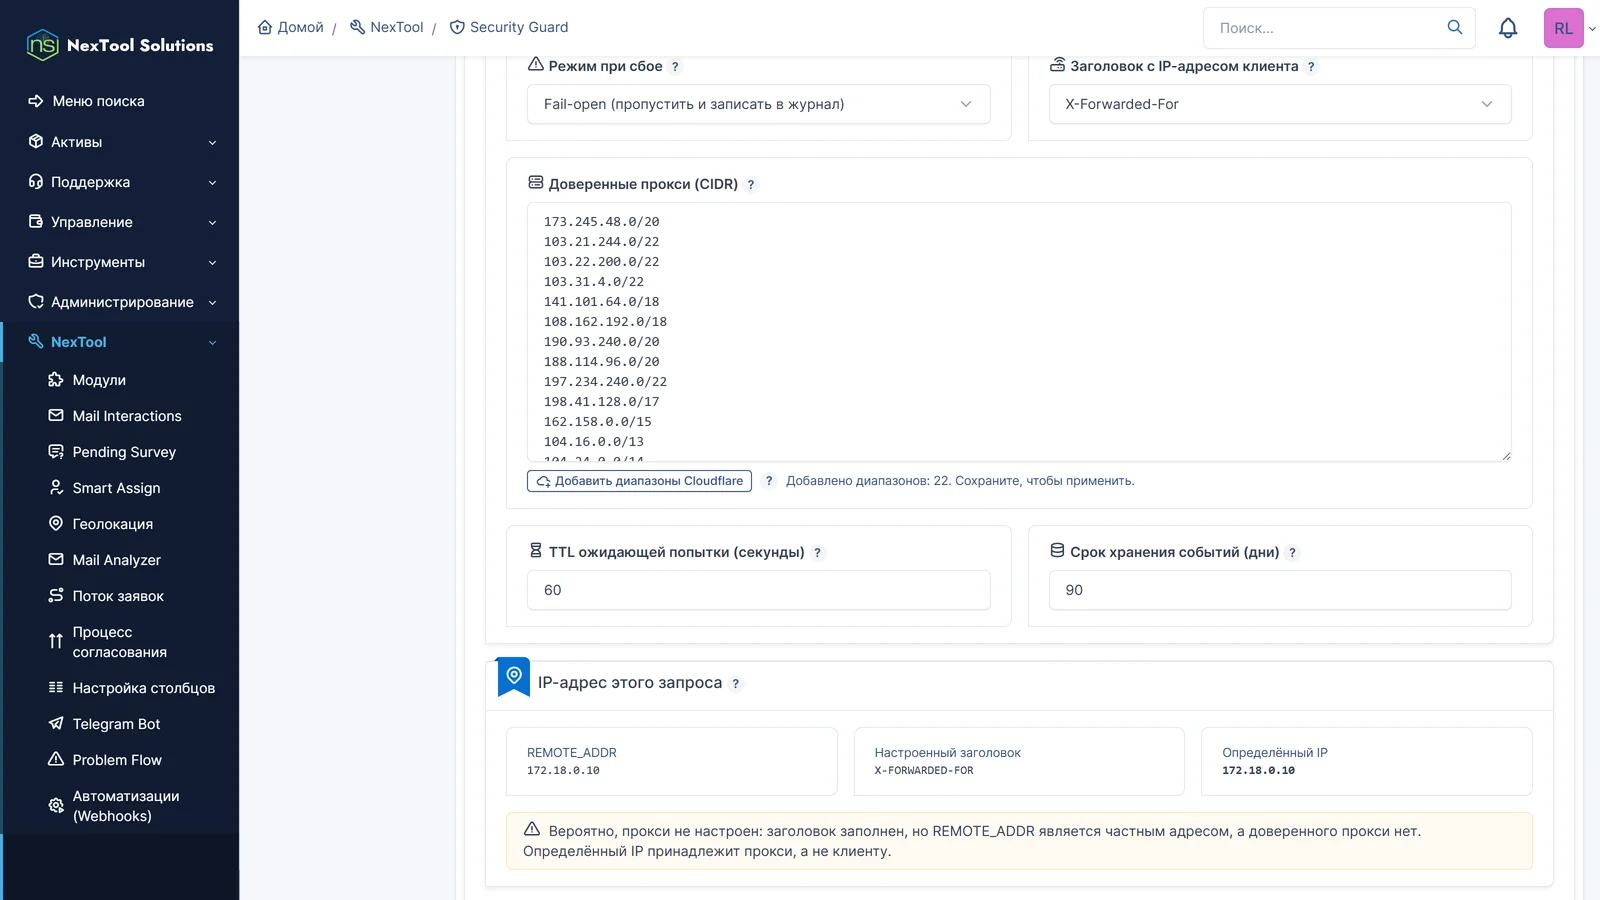Click Добавить диапазоны Cloudflare button
This screenshot has width=1600, height=900.
tap(639, 481)
